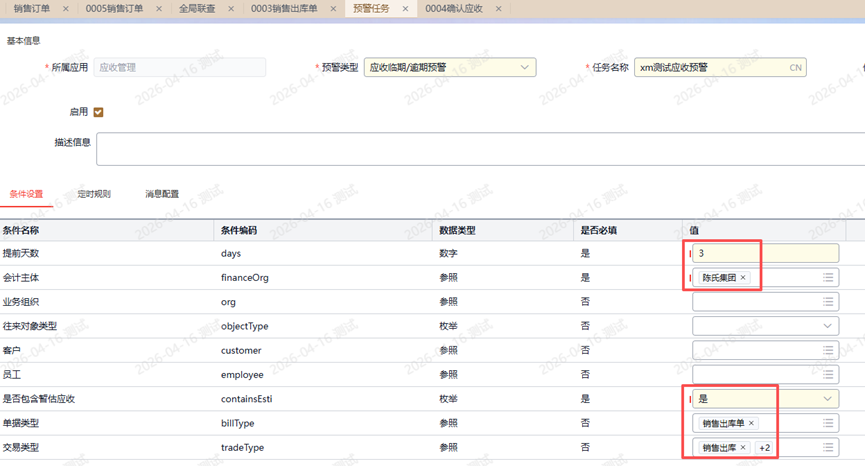
Task: Switch to the 消息配置 tab
Action: (x=162, y=194)
